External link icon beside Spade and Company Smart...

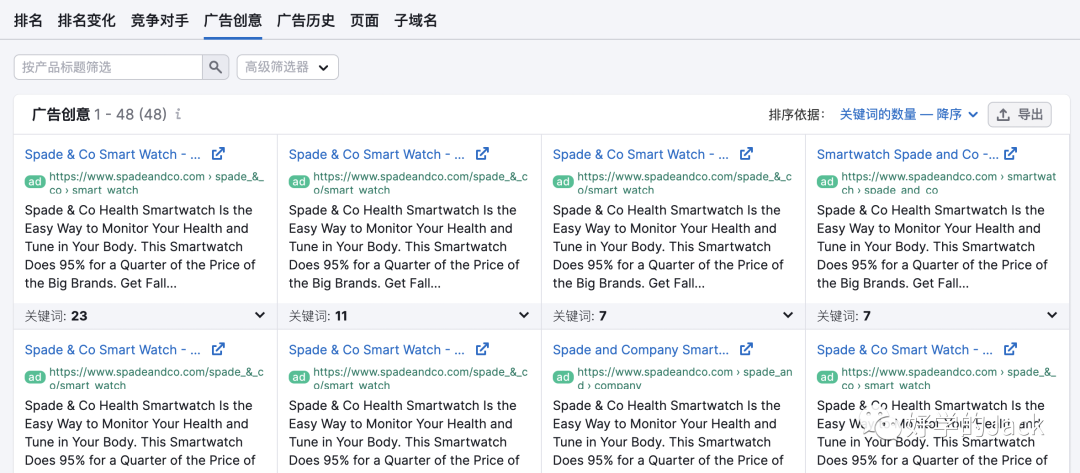click(747, 349)
